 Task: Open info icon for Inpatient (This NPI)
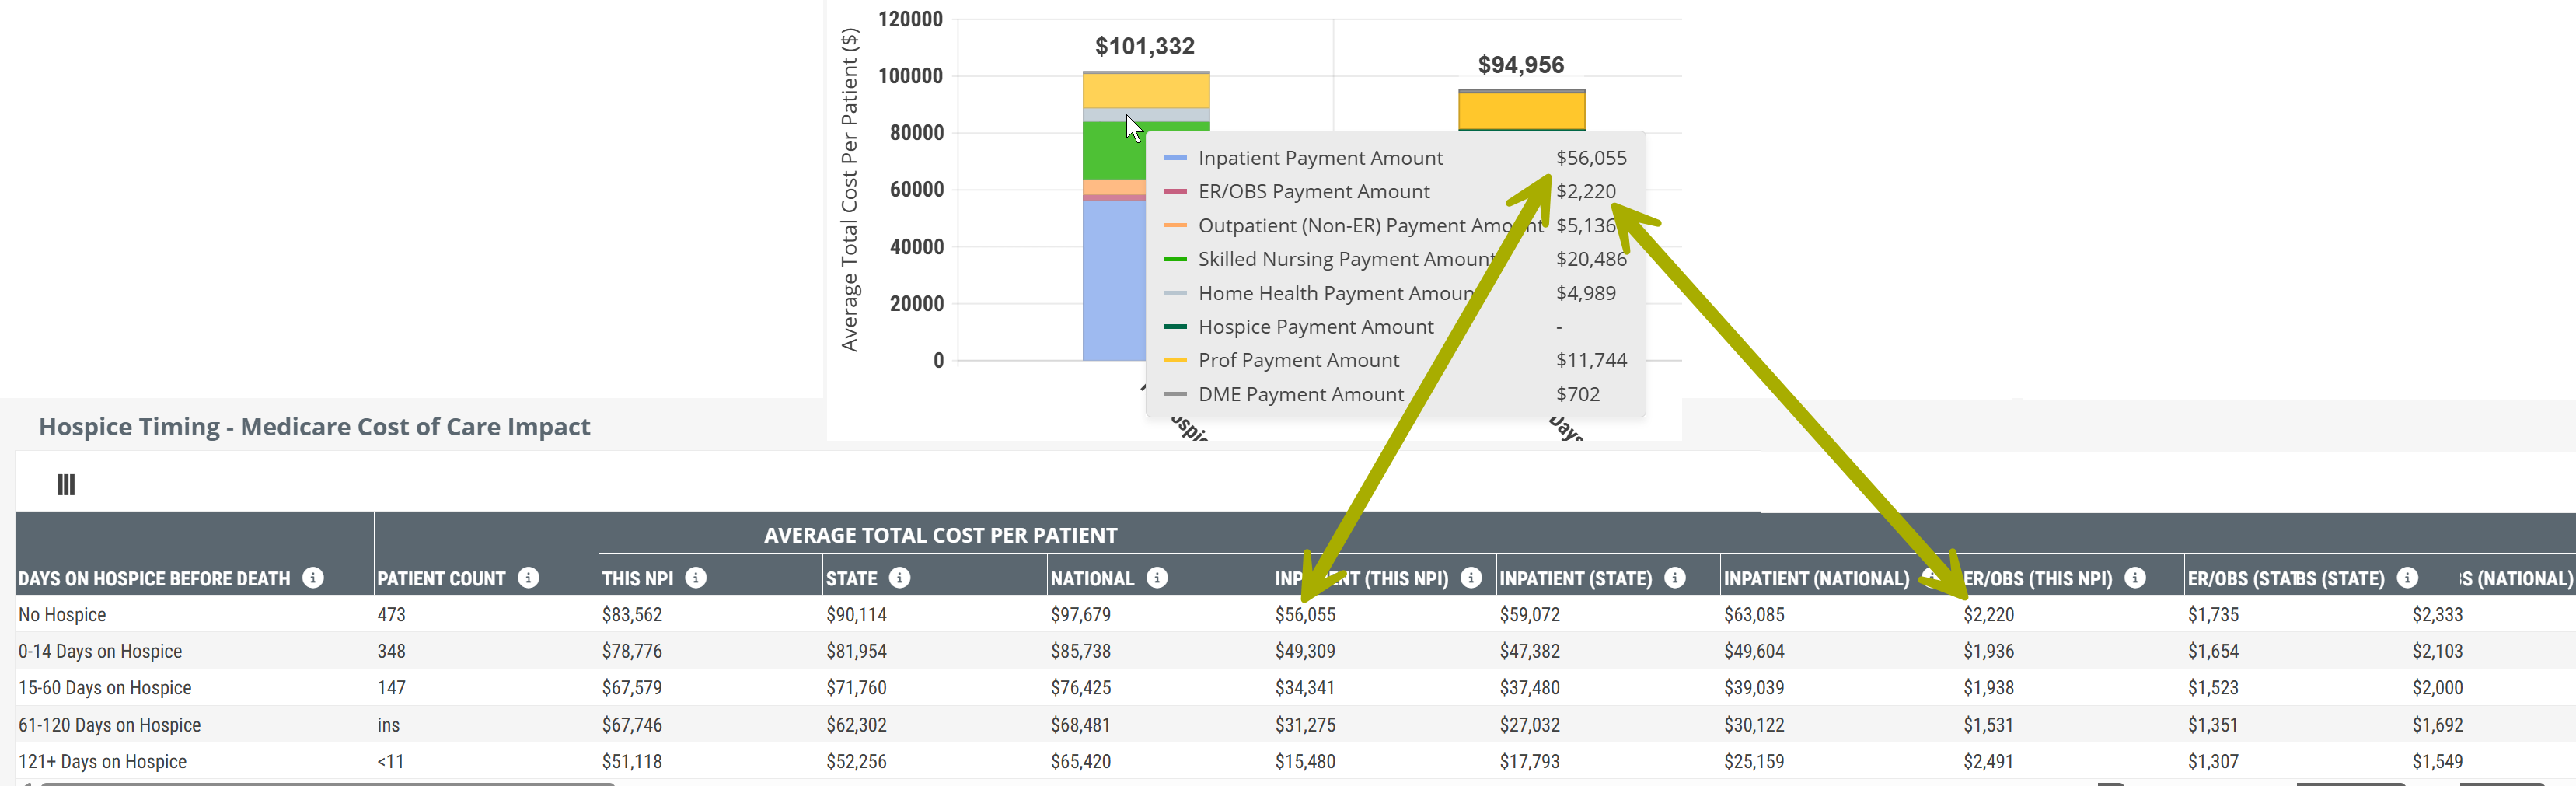[1470, 578]
